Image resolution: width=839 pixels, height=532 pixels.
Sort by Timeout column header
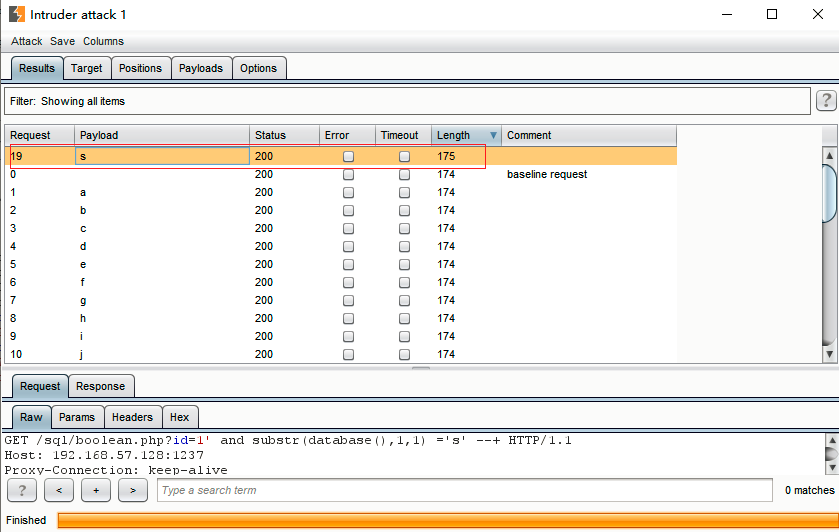coord(403,135)
